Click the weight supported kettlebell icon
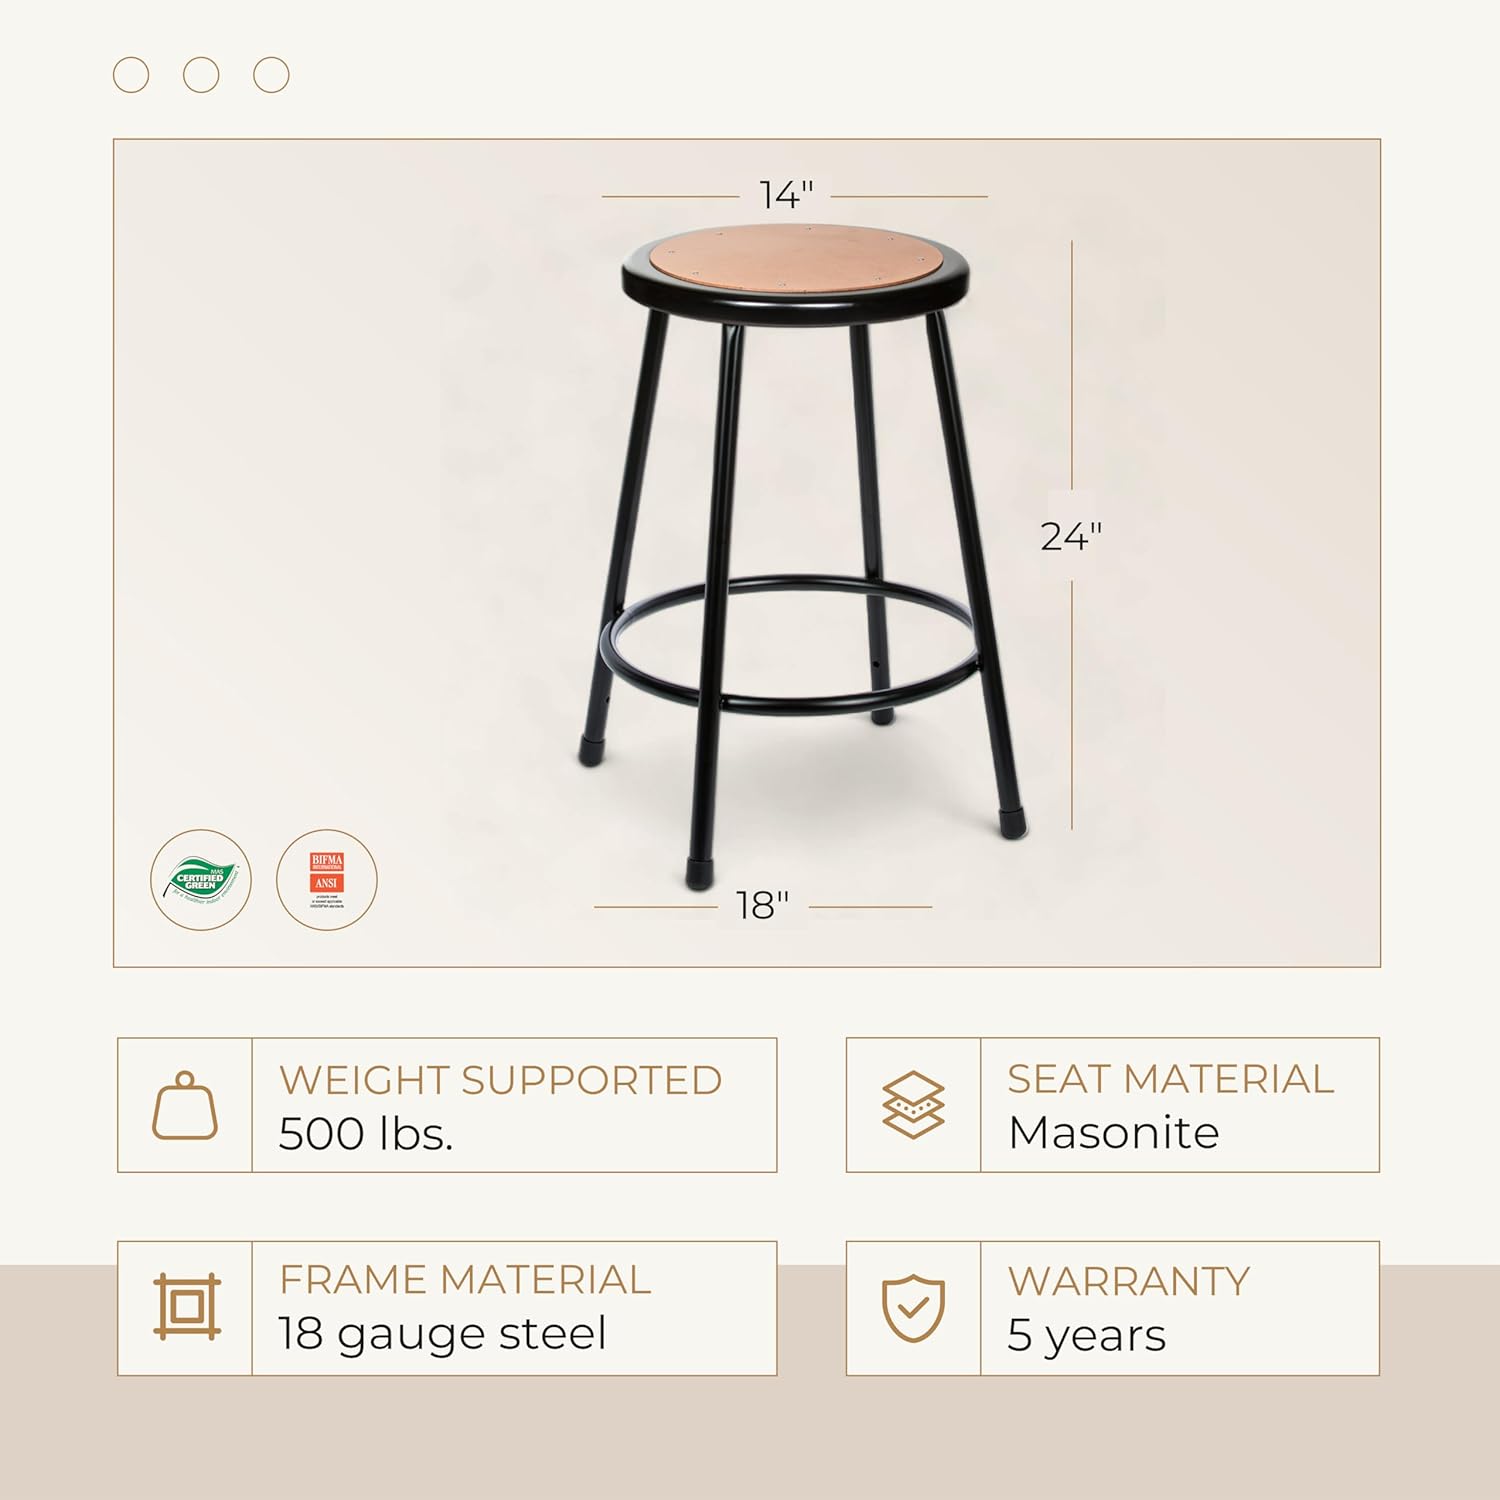1500x1500 pixels. pos(185,1105)
